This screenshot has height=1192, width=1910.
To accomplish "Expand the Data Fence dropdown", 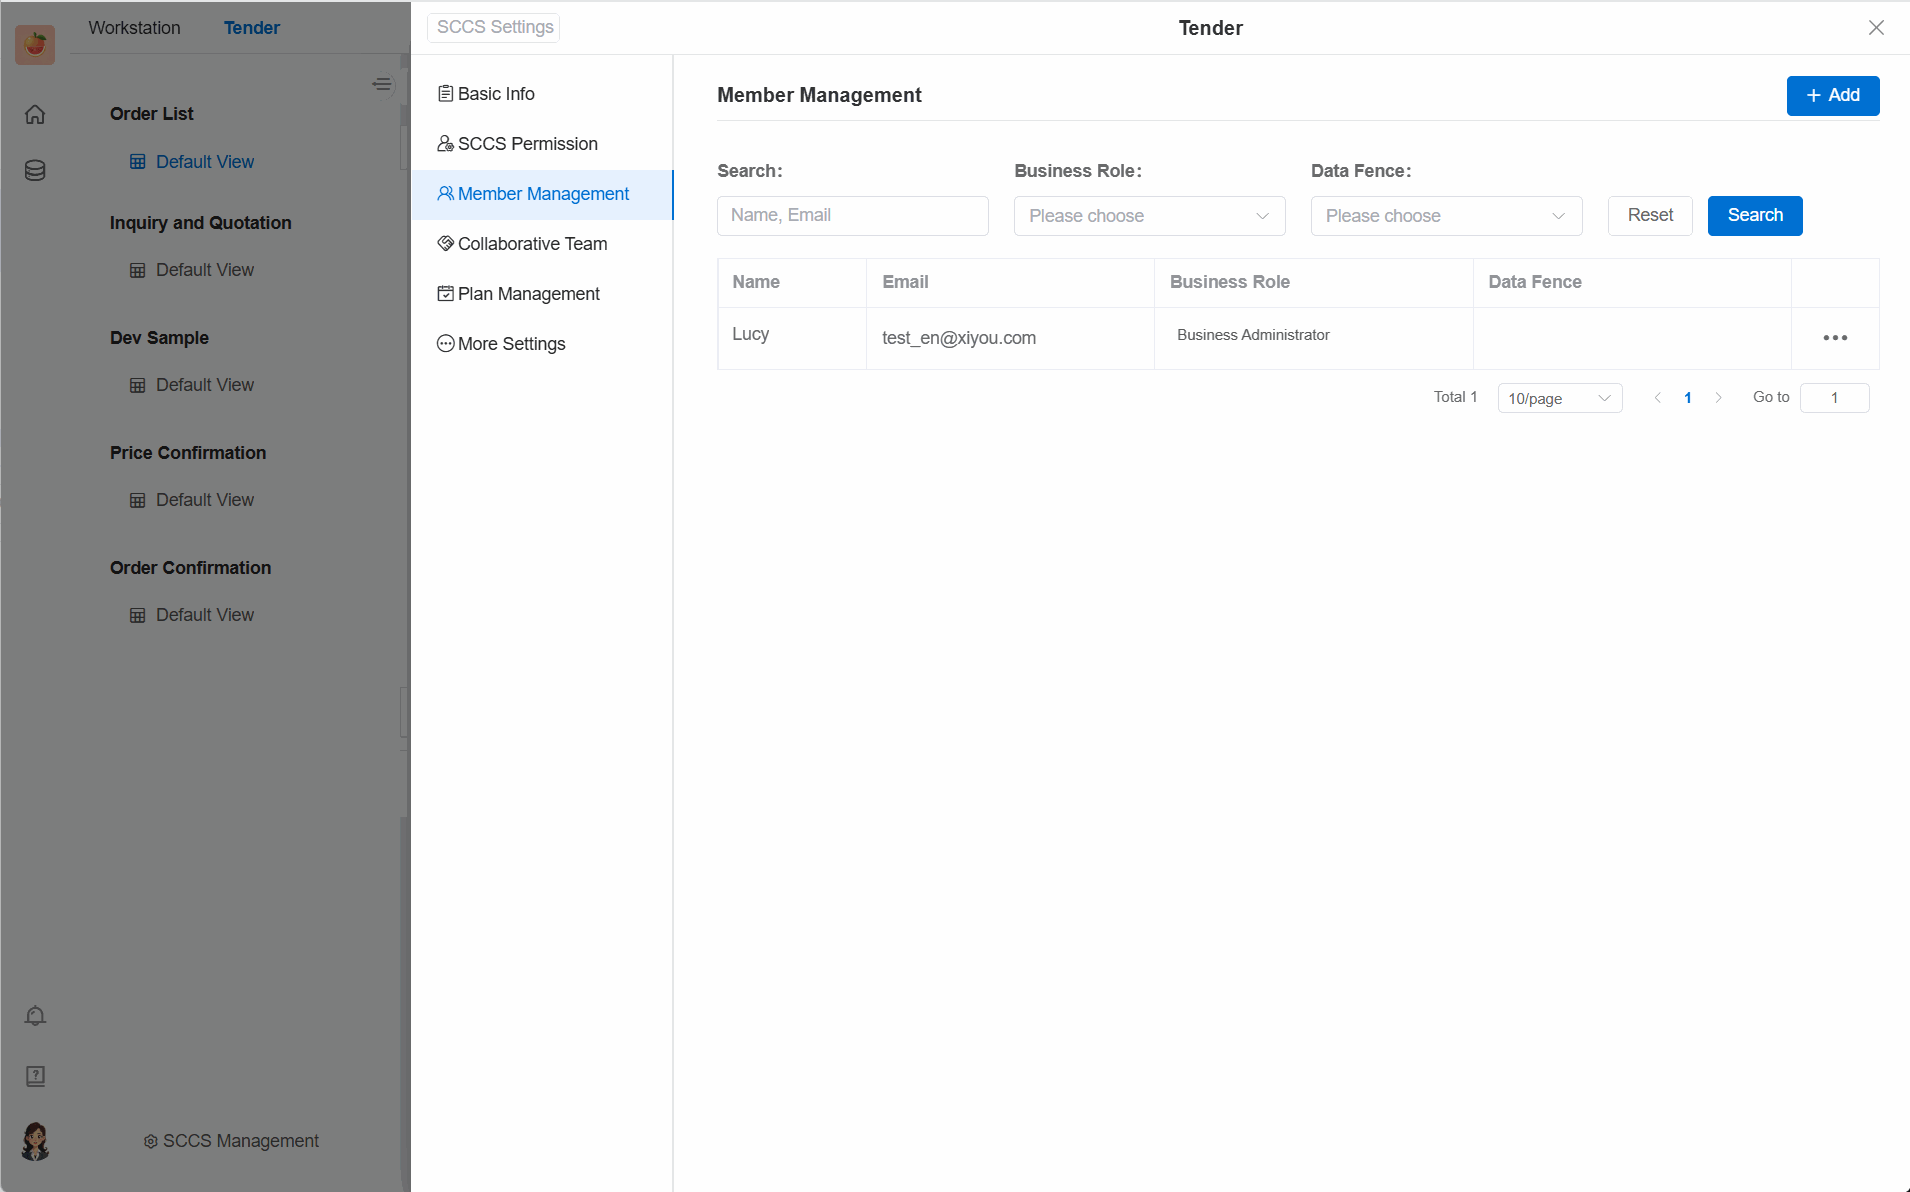I will pyautogui.click(x=1446, y=216).
